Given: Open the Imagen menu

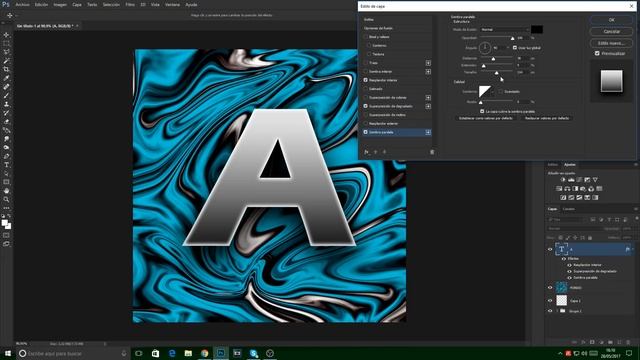Looking at the screenshot, I should pyautogui.click(x=60, y=4).
